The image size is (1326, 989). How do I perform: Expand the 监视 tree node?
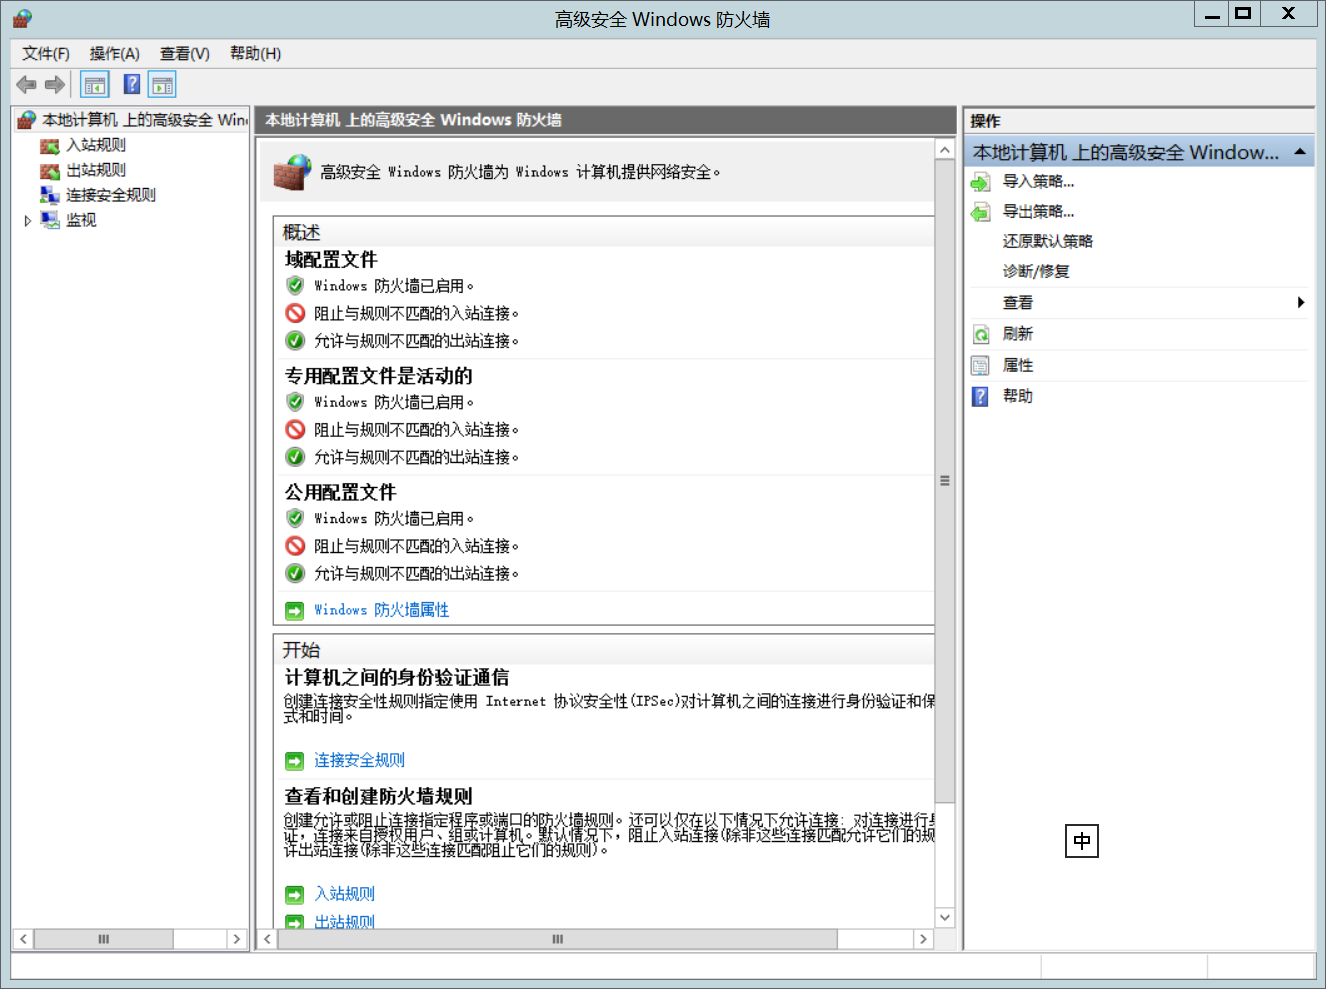click(28, 221)
